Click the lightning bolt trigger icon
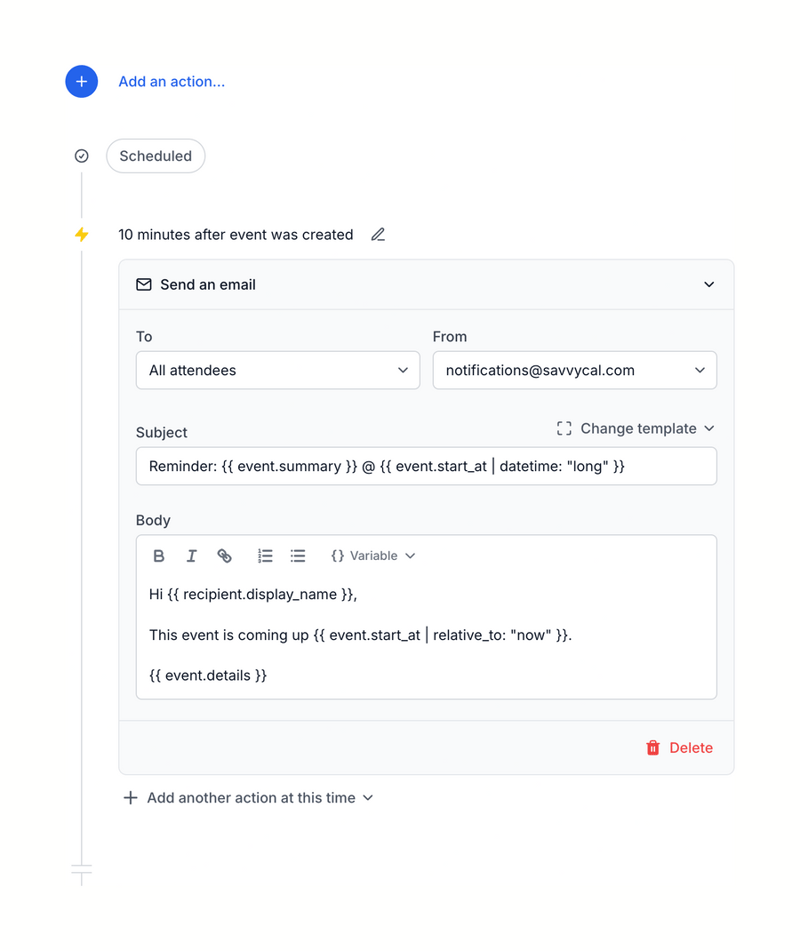 [x=81, y=235]
